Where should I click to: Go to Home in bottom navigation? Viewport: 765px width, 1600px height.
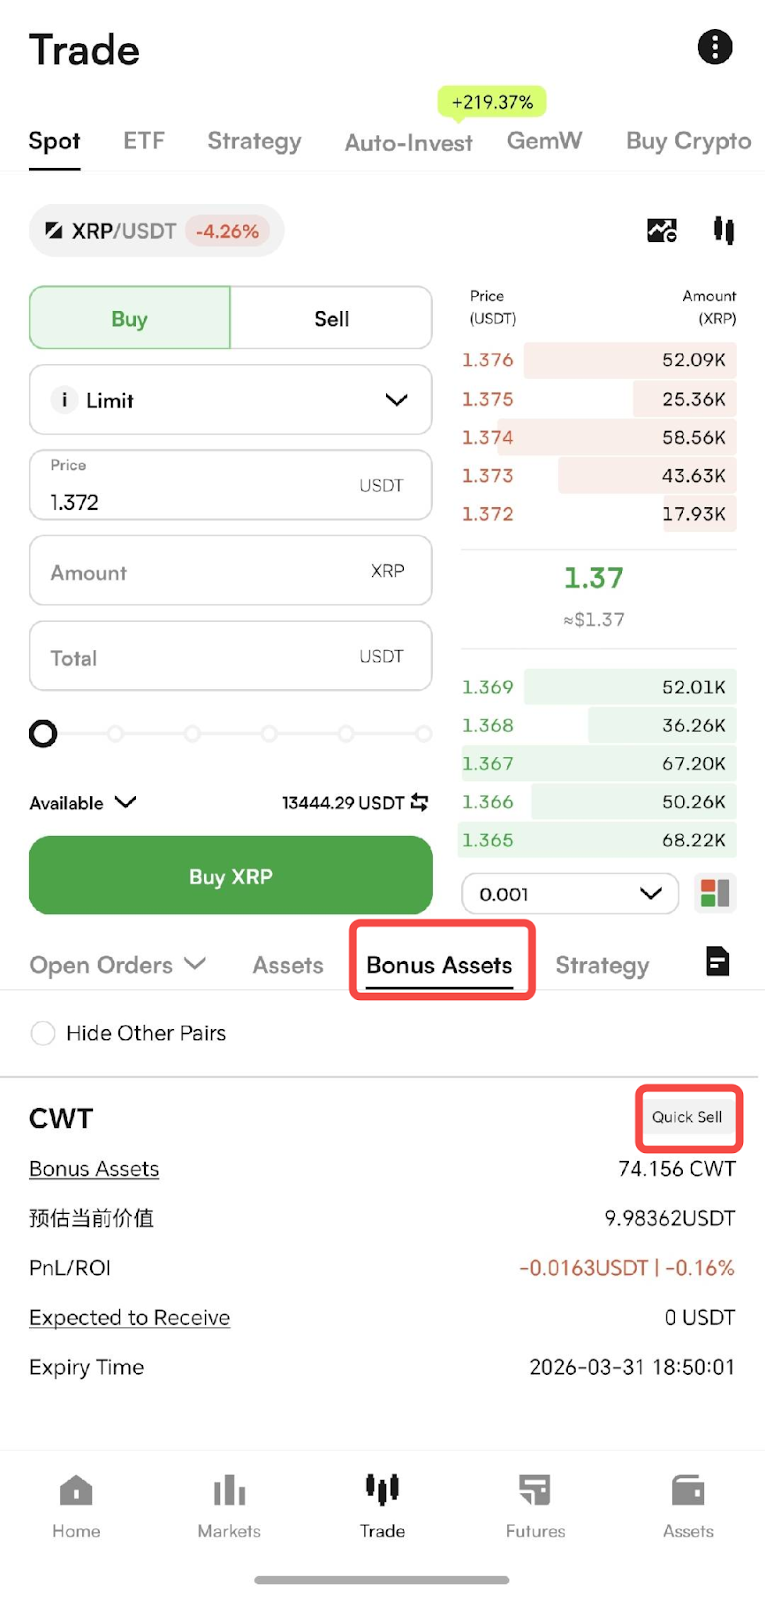point(76,1506)
